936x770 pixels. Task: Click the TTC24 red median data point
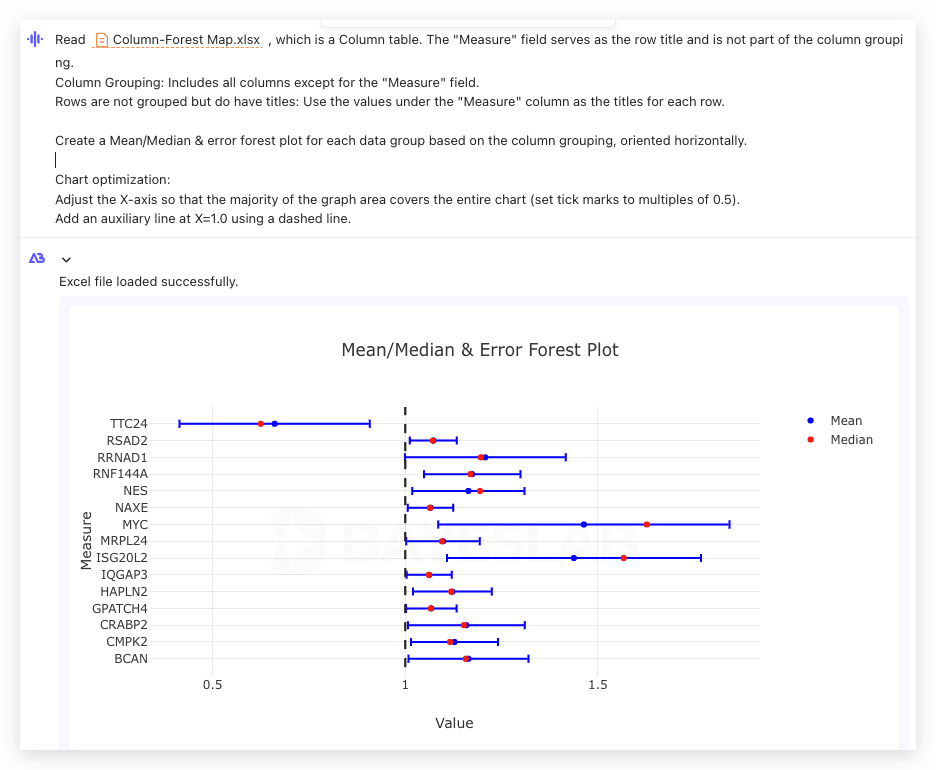click(x=261, y=424)
